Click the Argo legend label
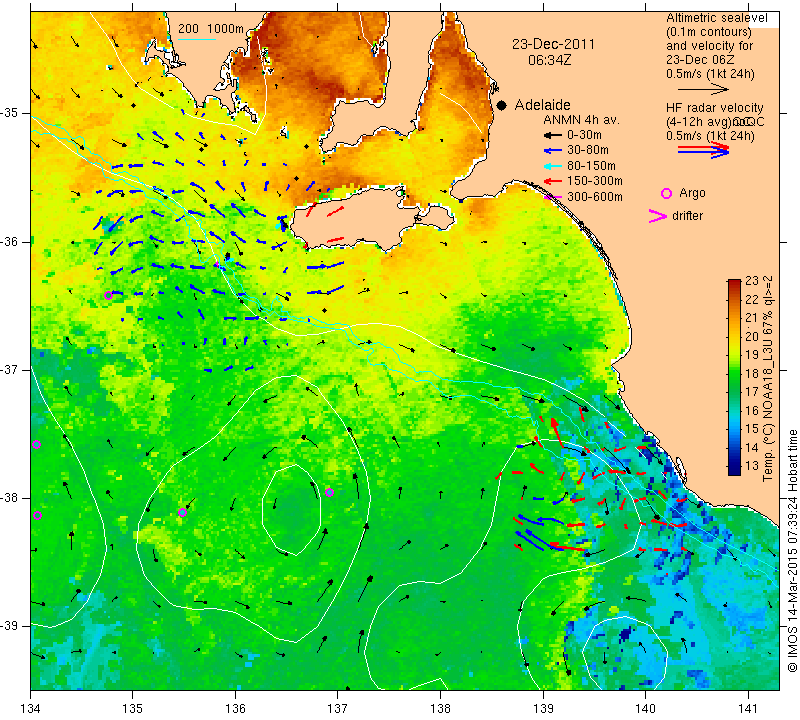Screen dimensions: 800x720 pos(692,193)
